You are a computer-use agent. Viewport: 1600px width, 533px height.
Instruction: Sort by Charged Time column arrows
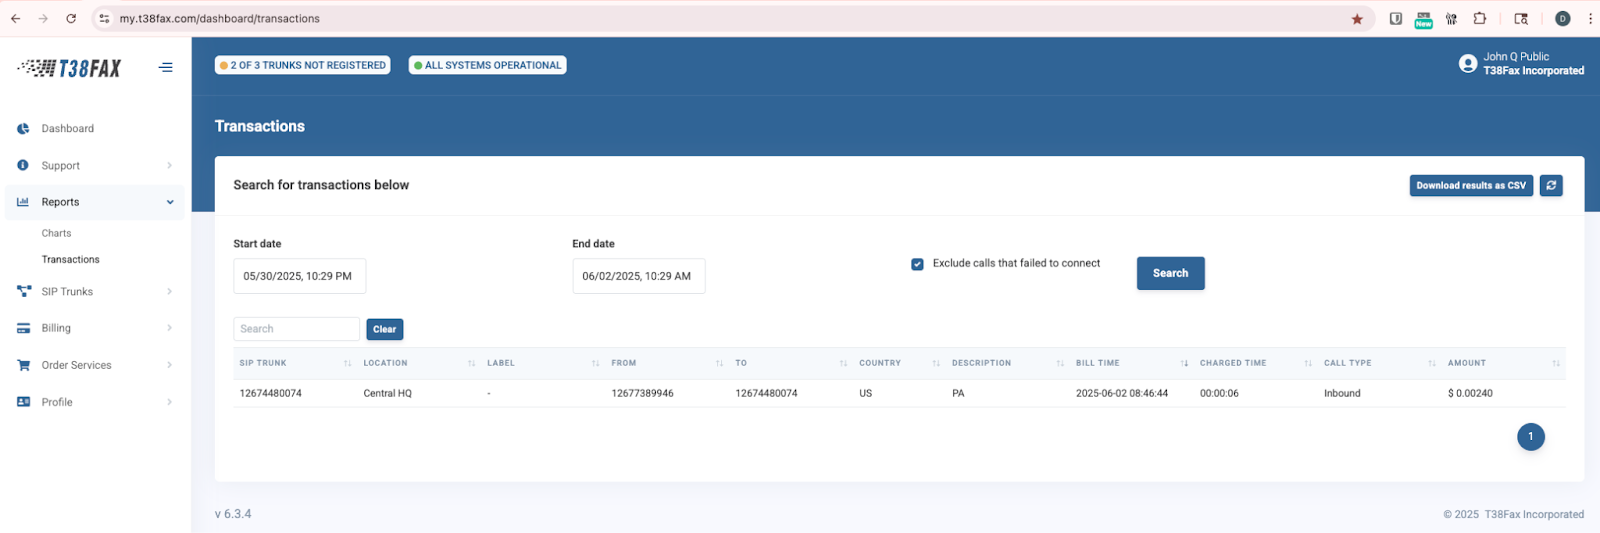pos(1308,363)
